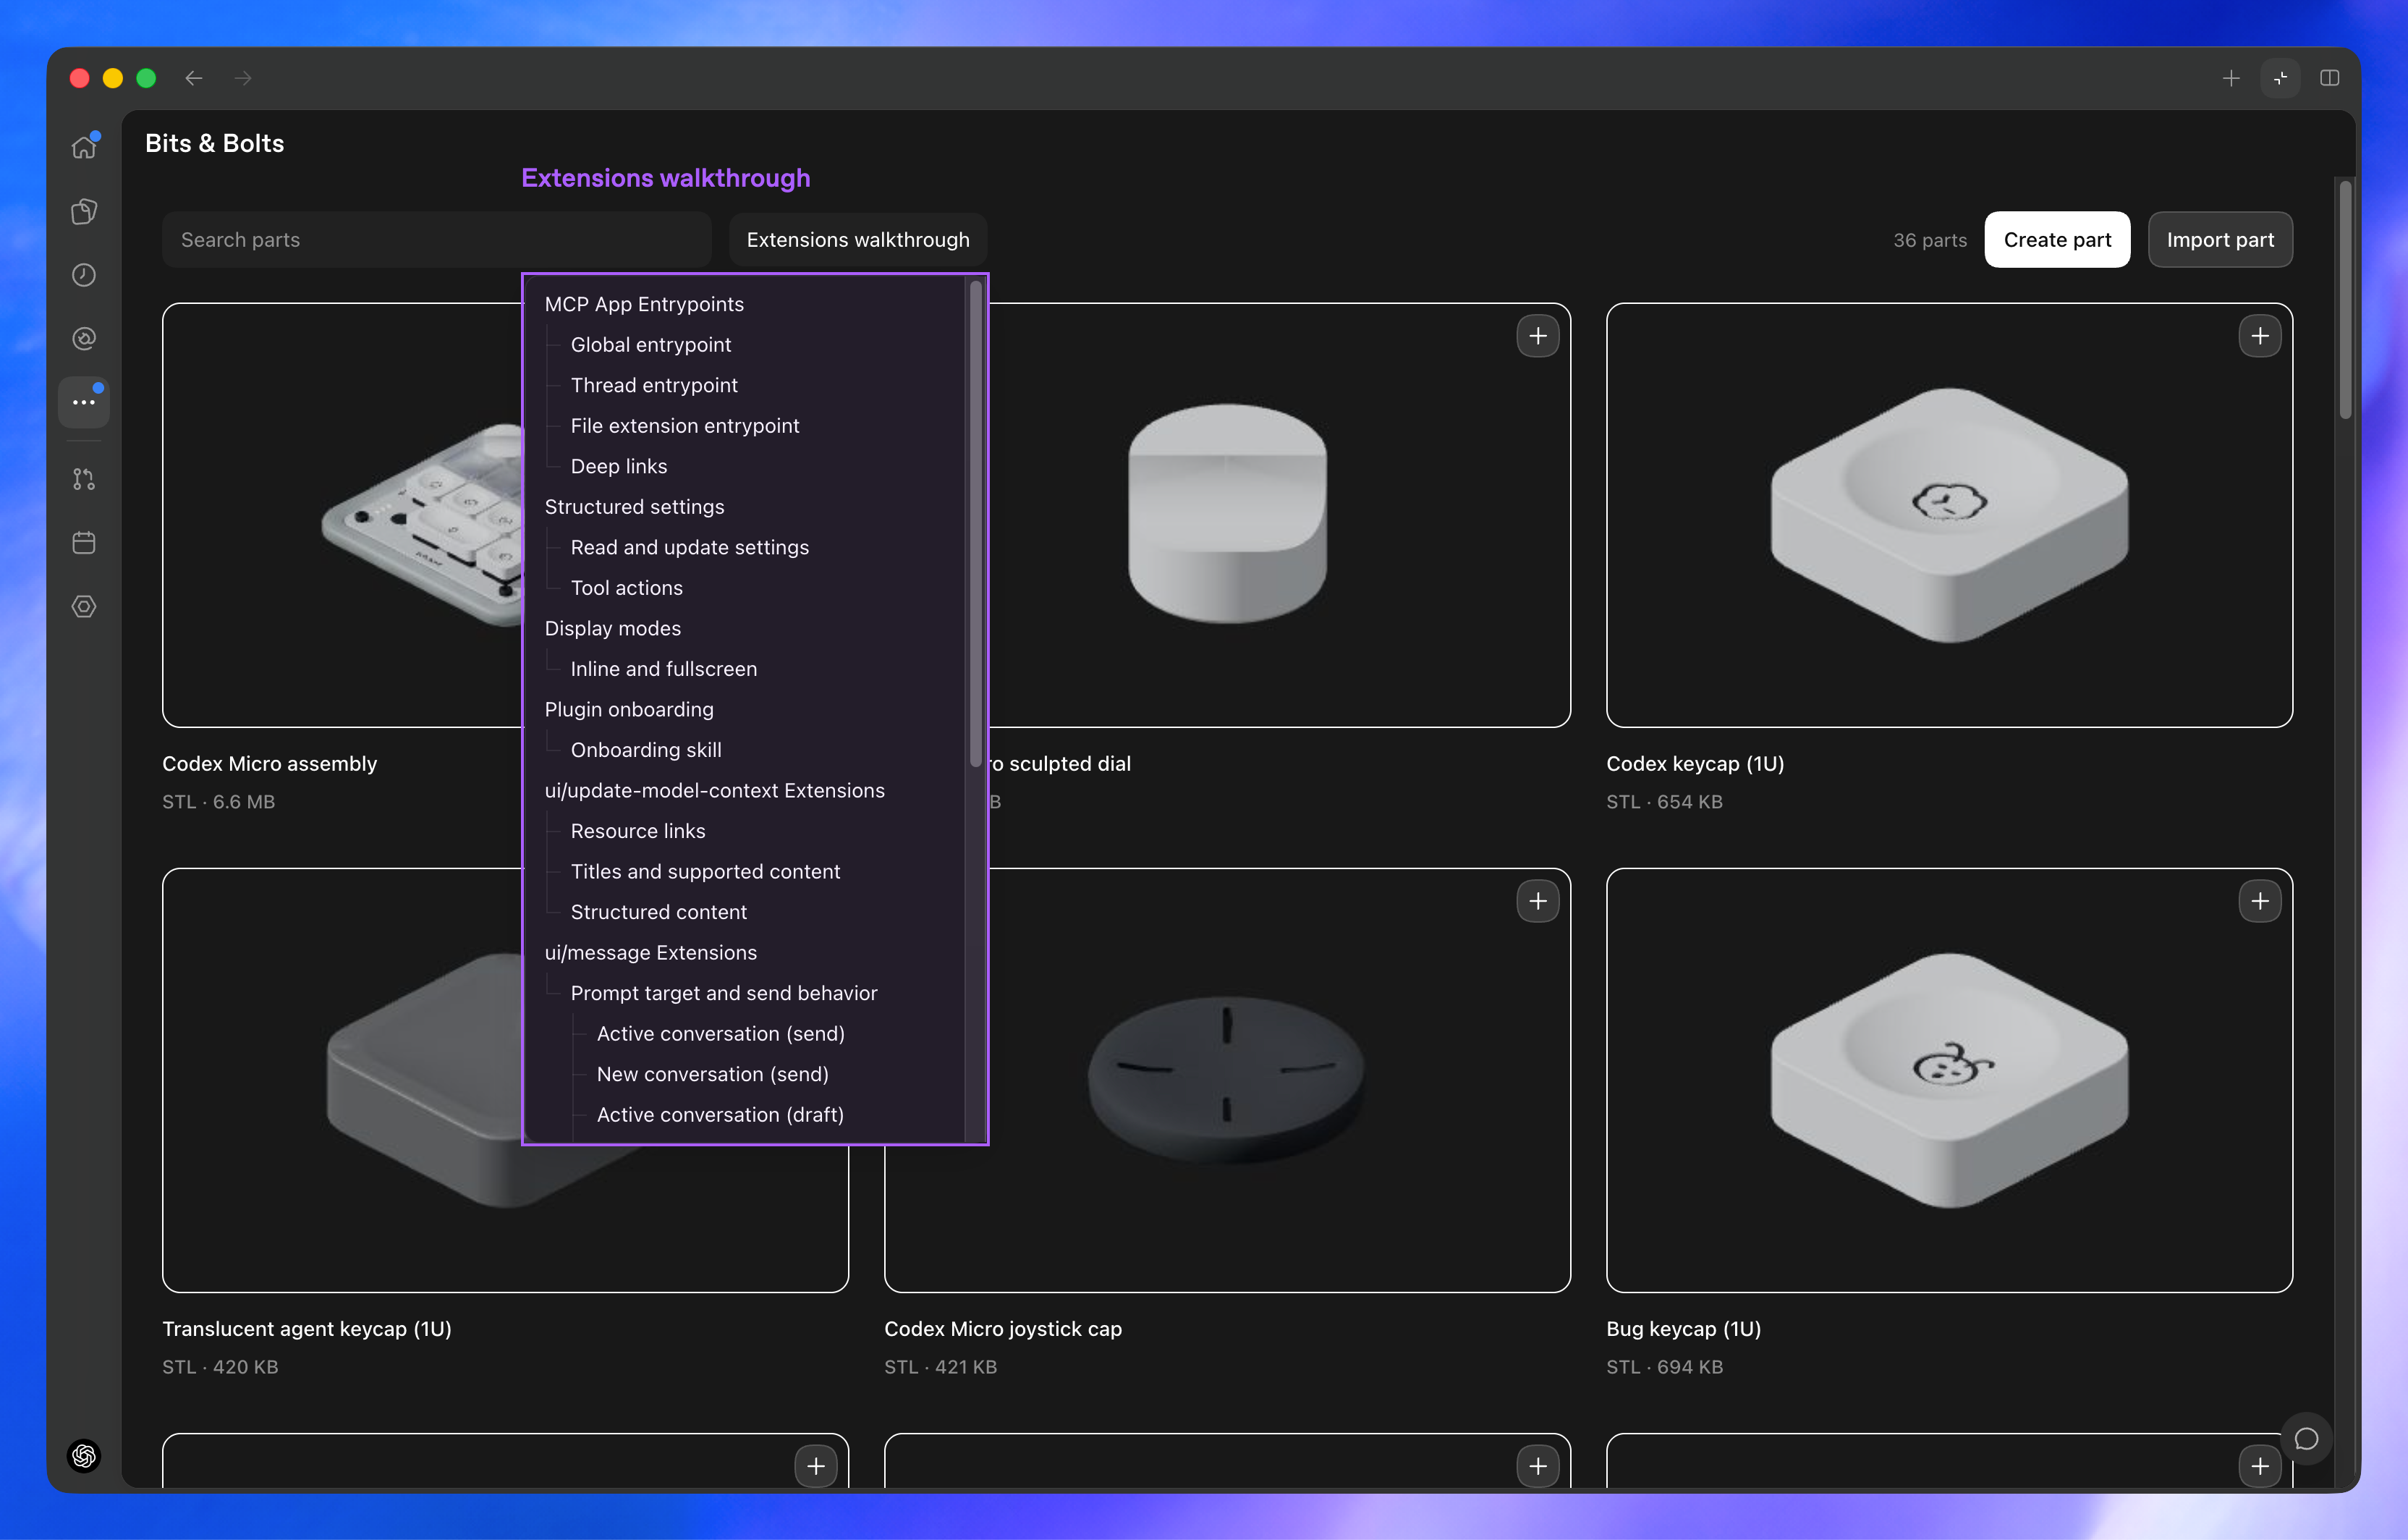
Task: Click the Import part button
Action: 2220,240
